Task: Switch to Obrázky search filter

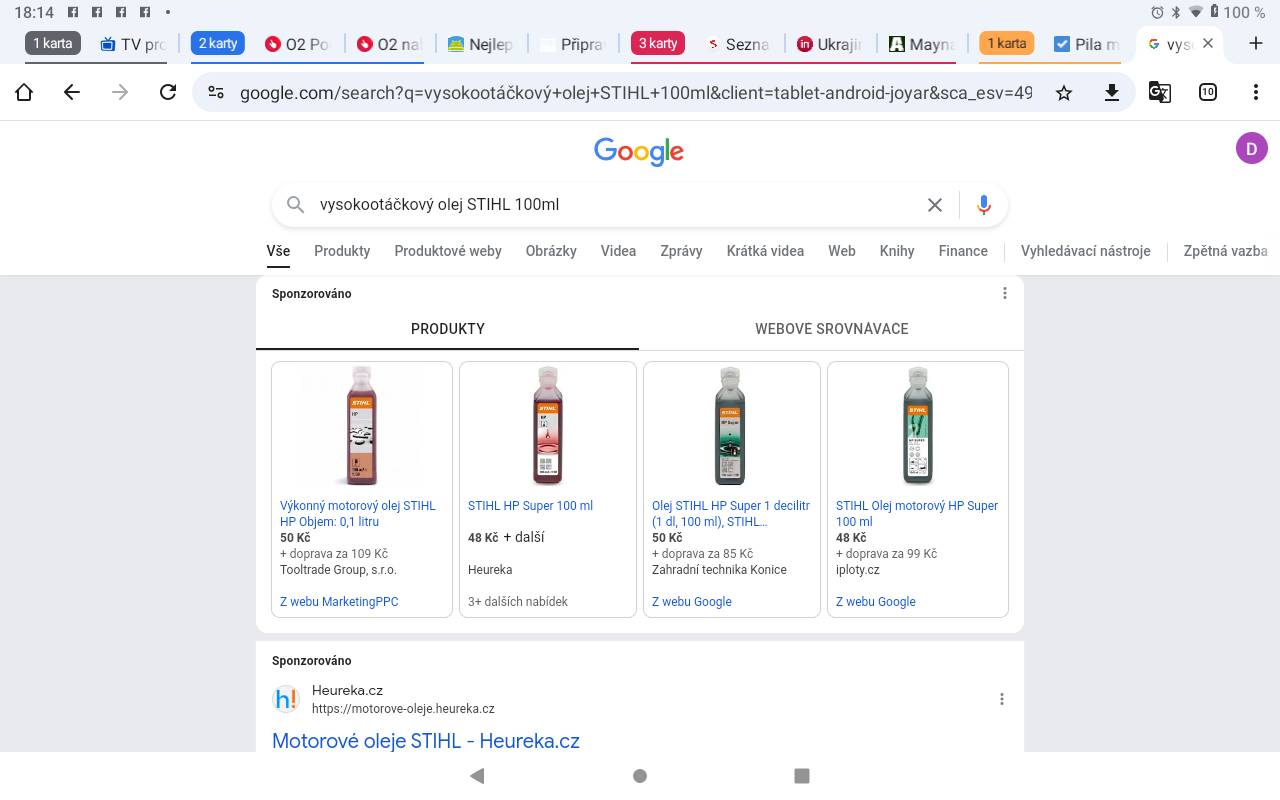Action: (x=551, y=251)
